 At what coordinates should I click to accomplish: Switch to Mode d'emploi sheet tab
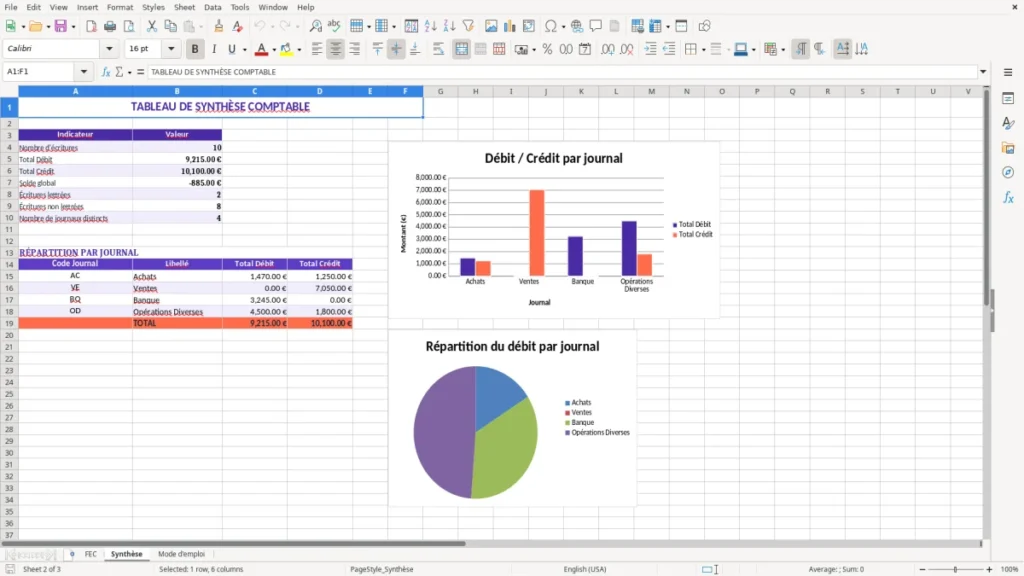(x=182, y=554)
